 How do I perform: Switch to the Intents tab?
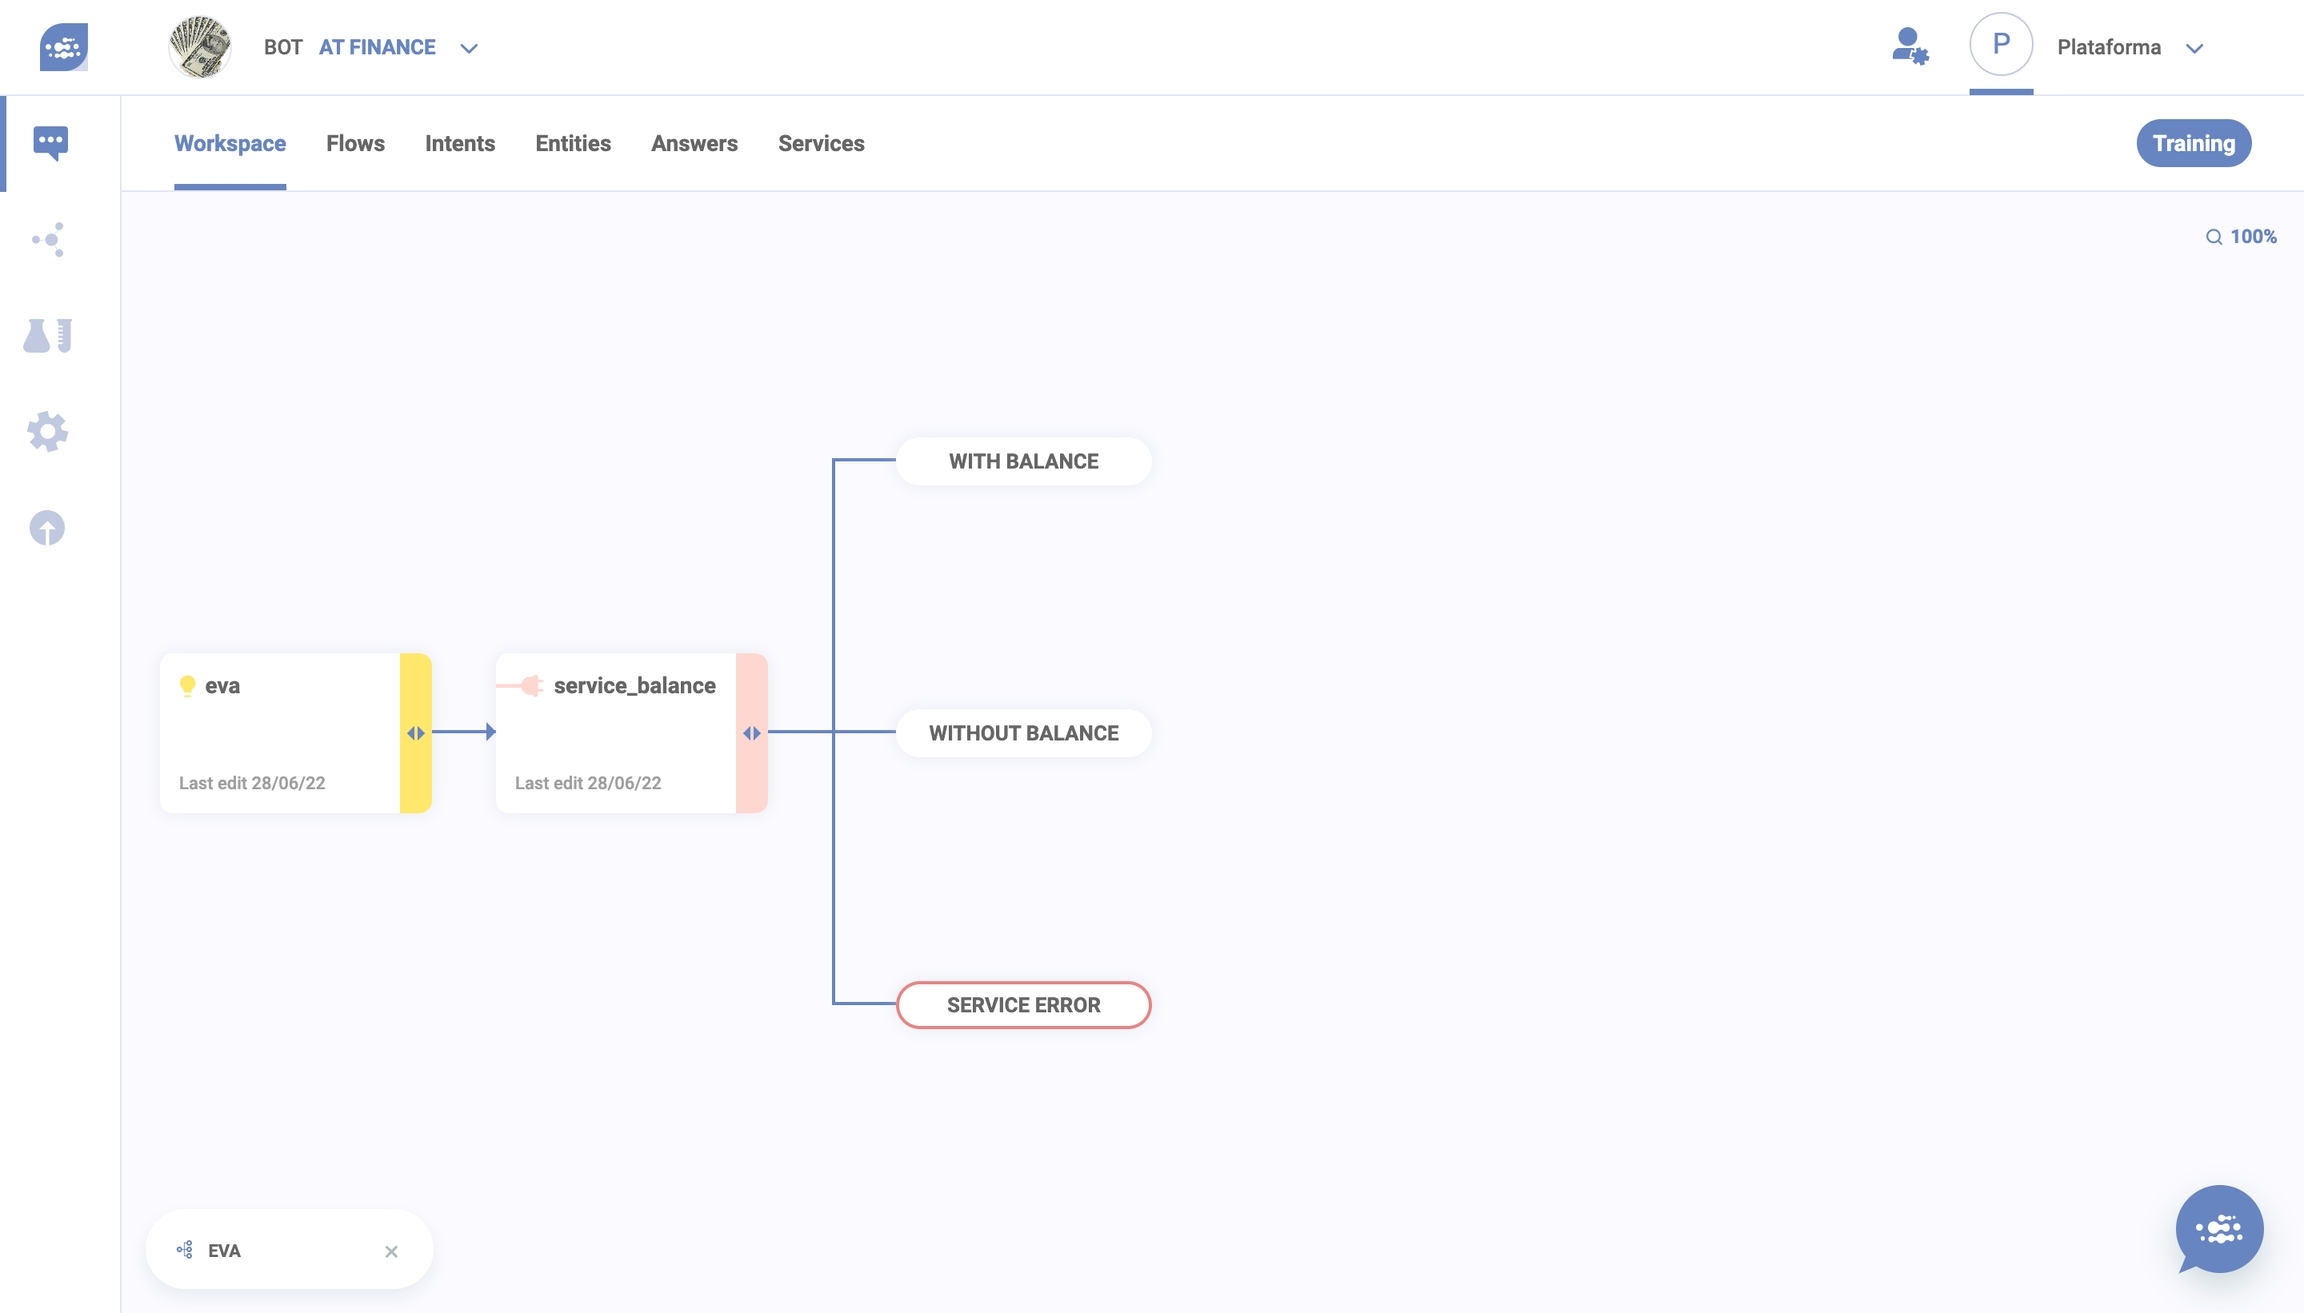pyautogui.click(x=460, y=144)
